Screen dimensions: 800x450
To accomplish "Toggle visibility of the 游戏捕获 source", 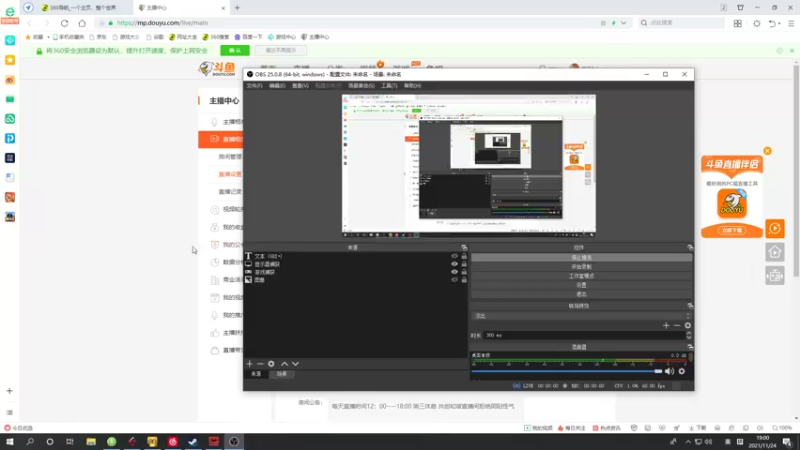I will click(x=454, y=272).
